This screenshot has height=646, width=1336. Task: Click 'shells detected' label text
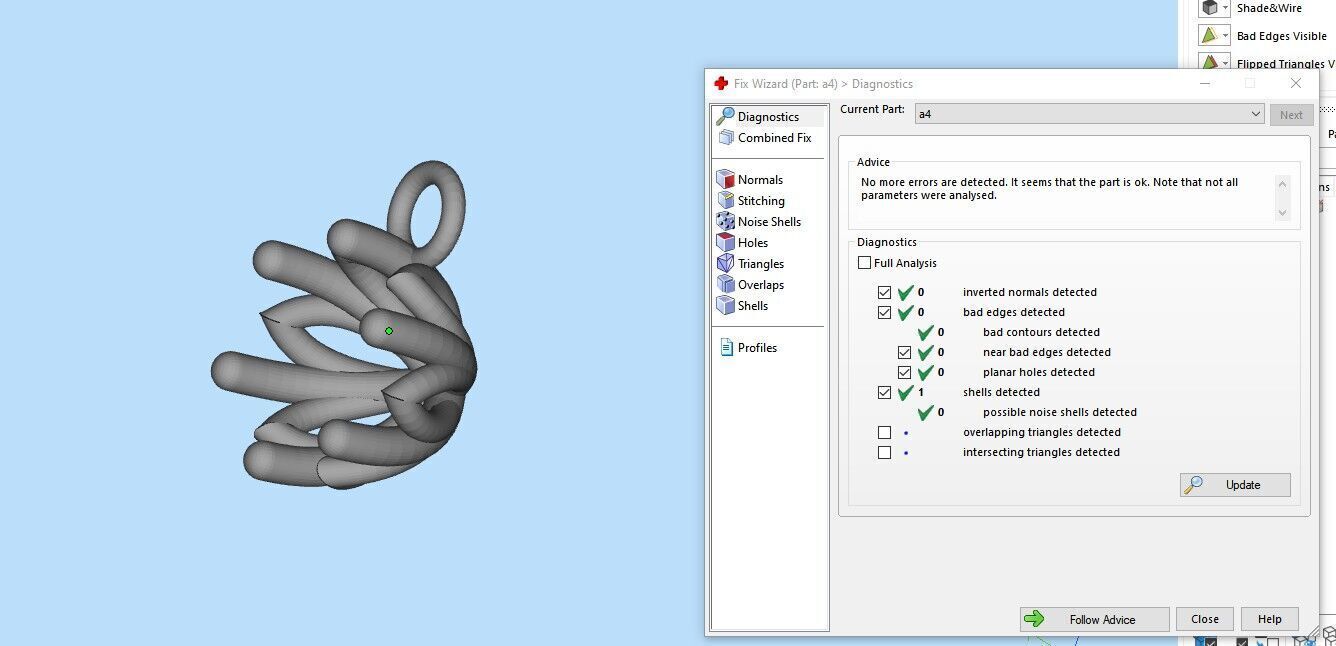[x=1001, y=392]
